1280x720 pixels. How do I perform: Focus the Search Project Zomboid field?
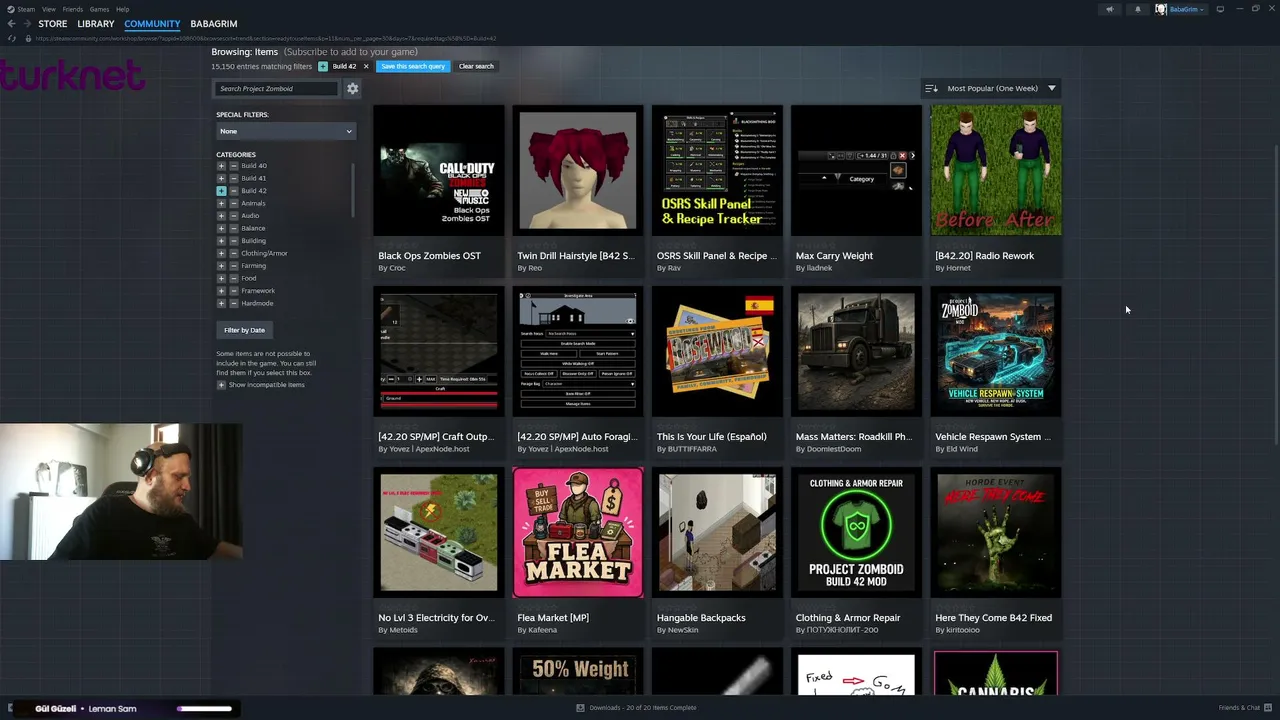pos(277,88)
